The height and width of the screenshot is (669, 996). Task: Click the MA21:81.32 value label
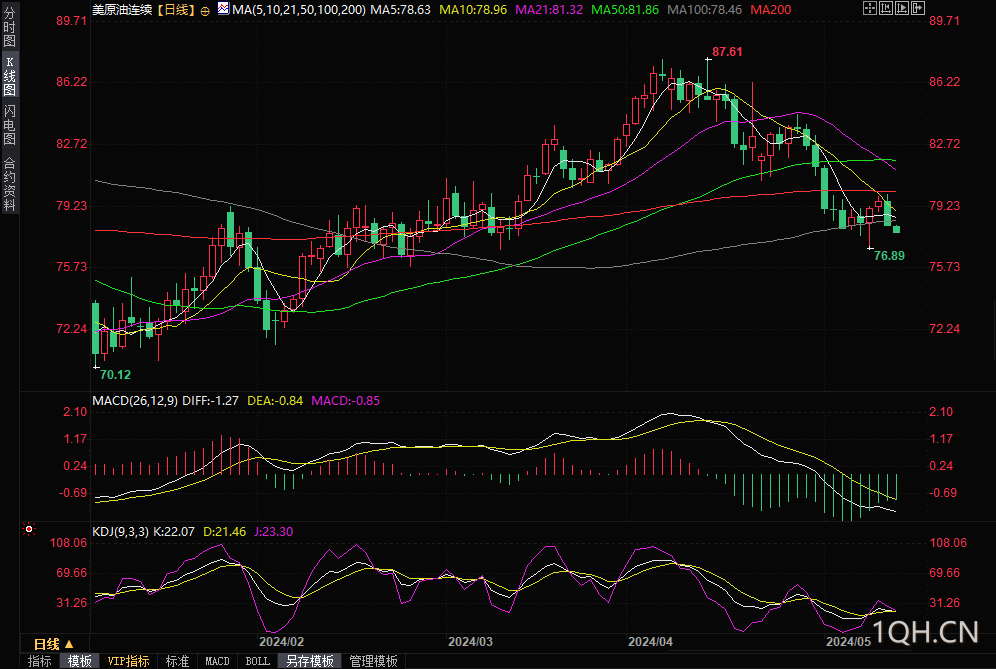click(549, 10)
